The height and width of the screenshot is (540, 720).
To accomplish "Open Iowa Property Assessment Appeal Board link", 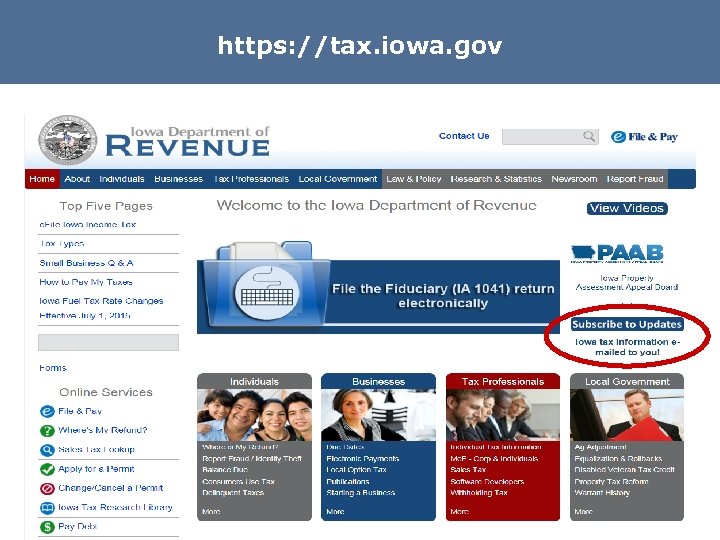I will (x=627, y=282).
